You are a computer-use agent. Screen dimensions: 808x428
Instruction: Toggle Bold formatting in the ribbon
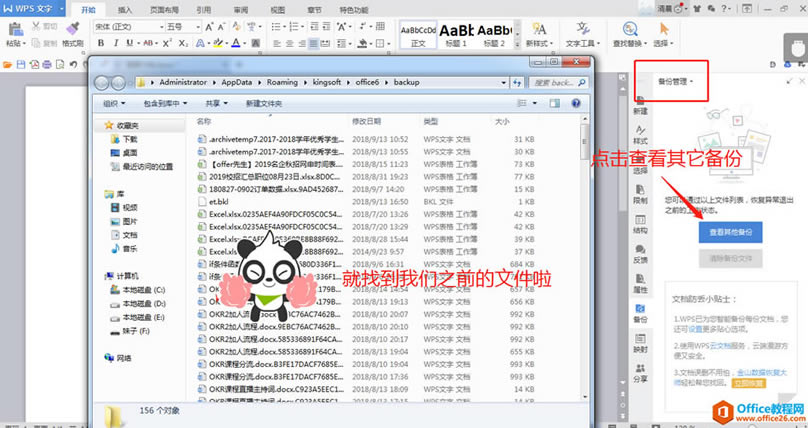[x=101, y=43]
